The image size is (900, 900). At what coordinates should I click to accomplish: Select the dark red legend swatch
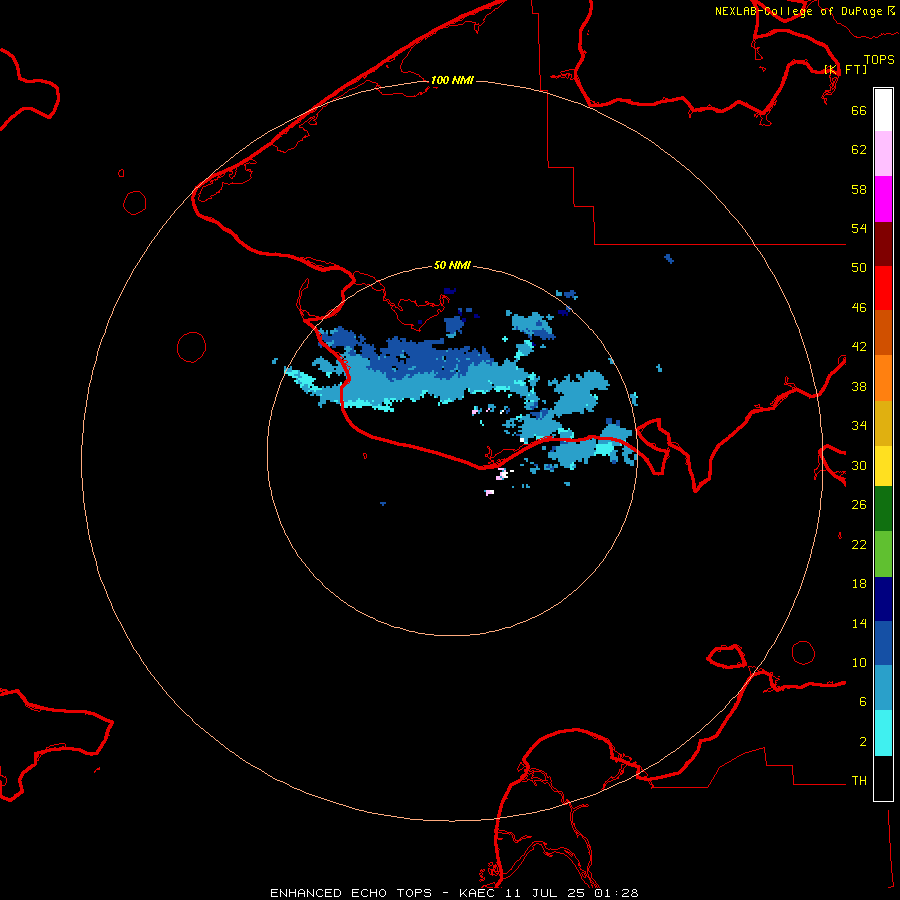(x=883, y=245)
